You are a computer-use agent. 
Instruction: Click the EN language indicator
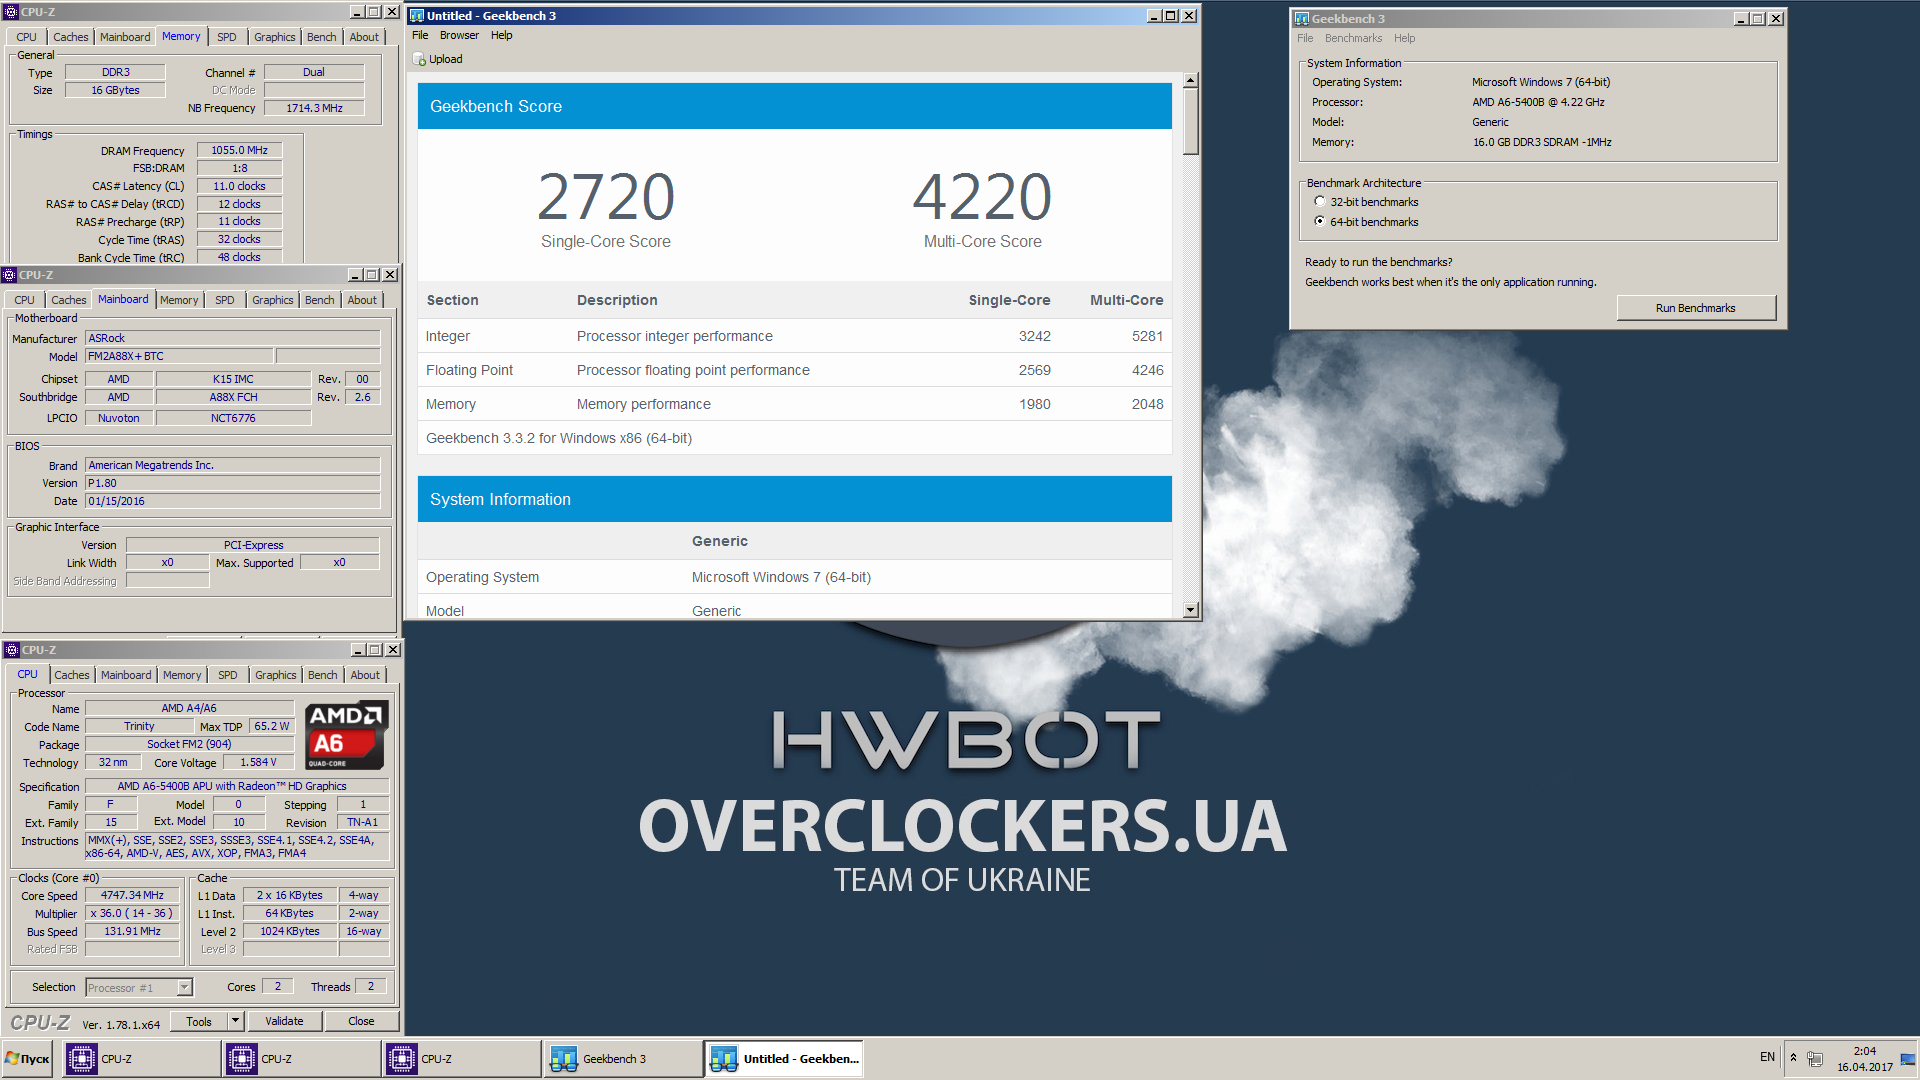[x=1767, y=1057]
